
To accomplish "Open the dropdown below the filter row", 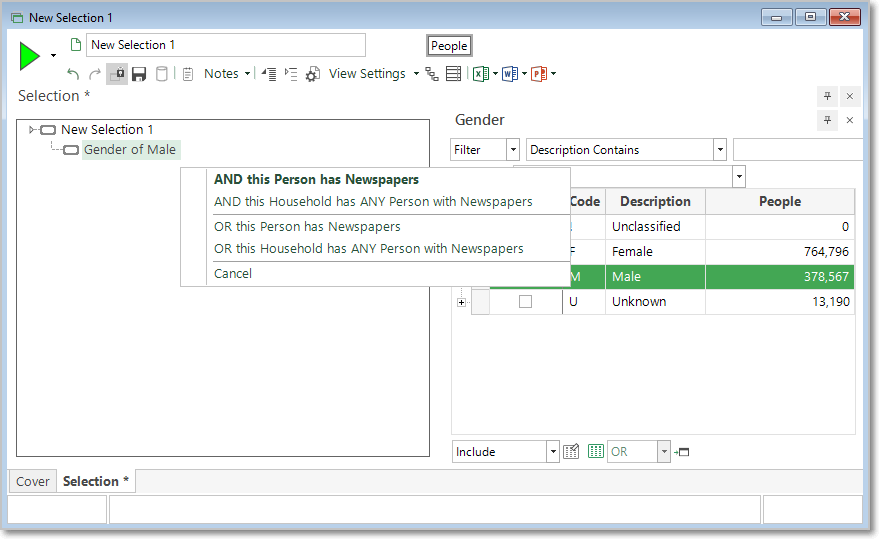I will (x=739, y=177).
